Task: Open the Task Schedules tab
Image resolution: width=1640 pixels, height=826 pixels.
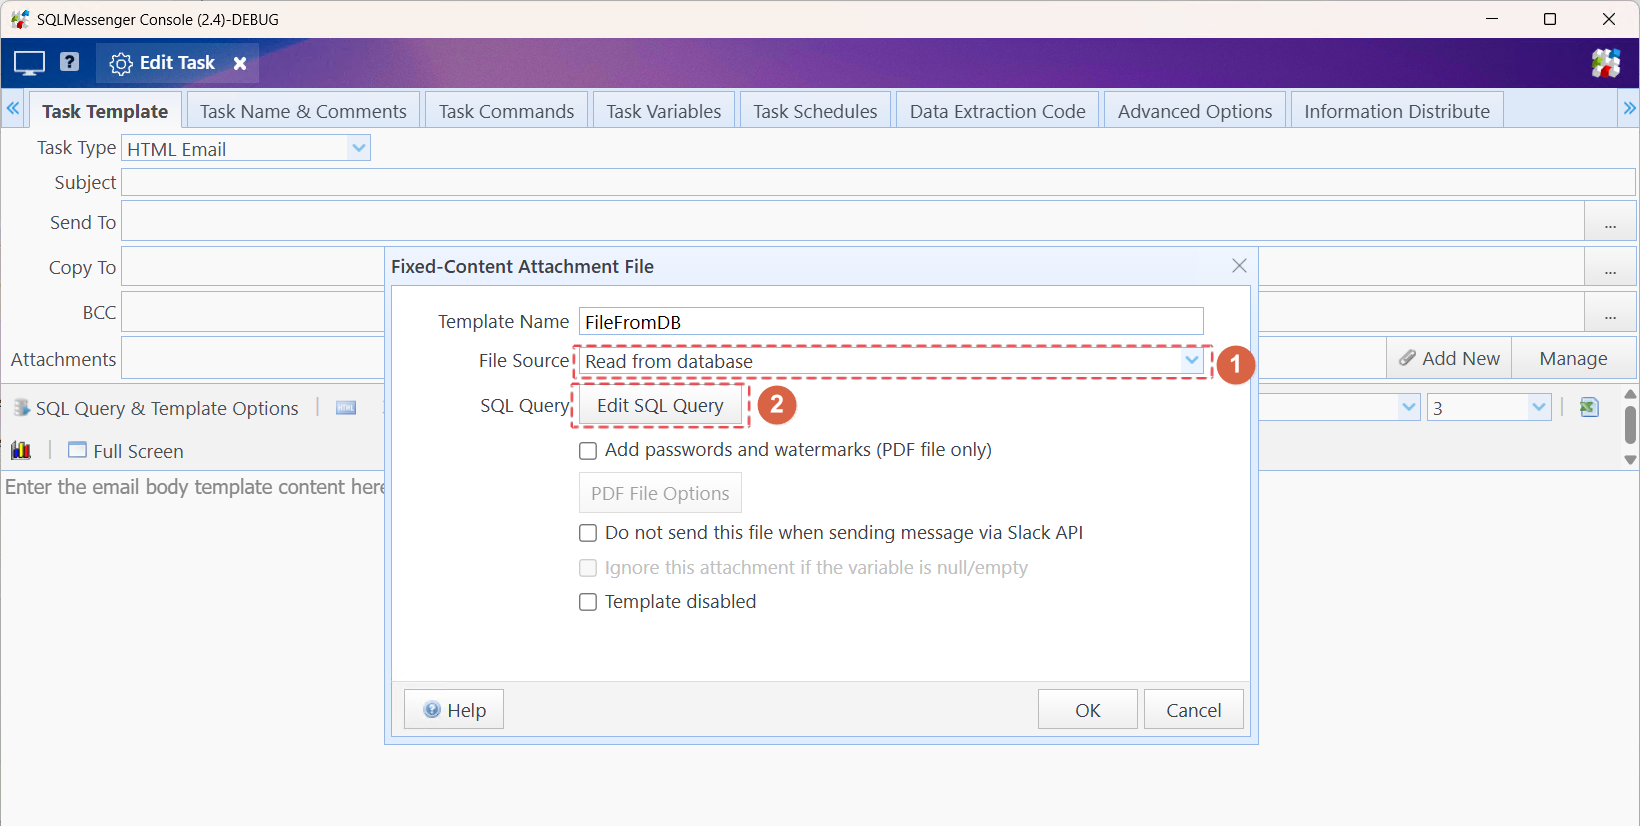Action: click(x=815, y=111)
